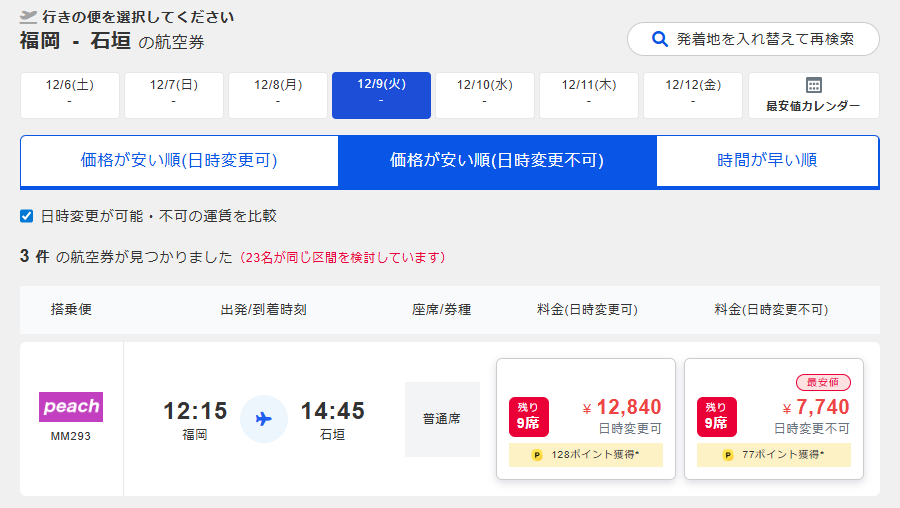
Task: Click the peach airline logo
Action: tap(71, 406)
